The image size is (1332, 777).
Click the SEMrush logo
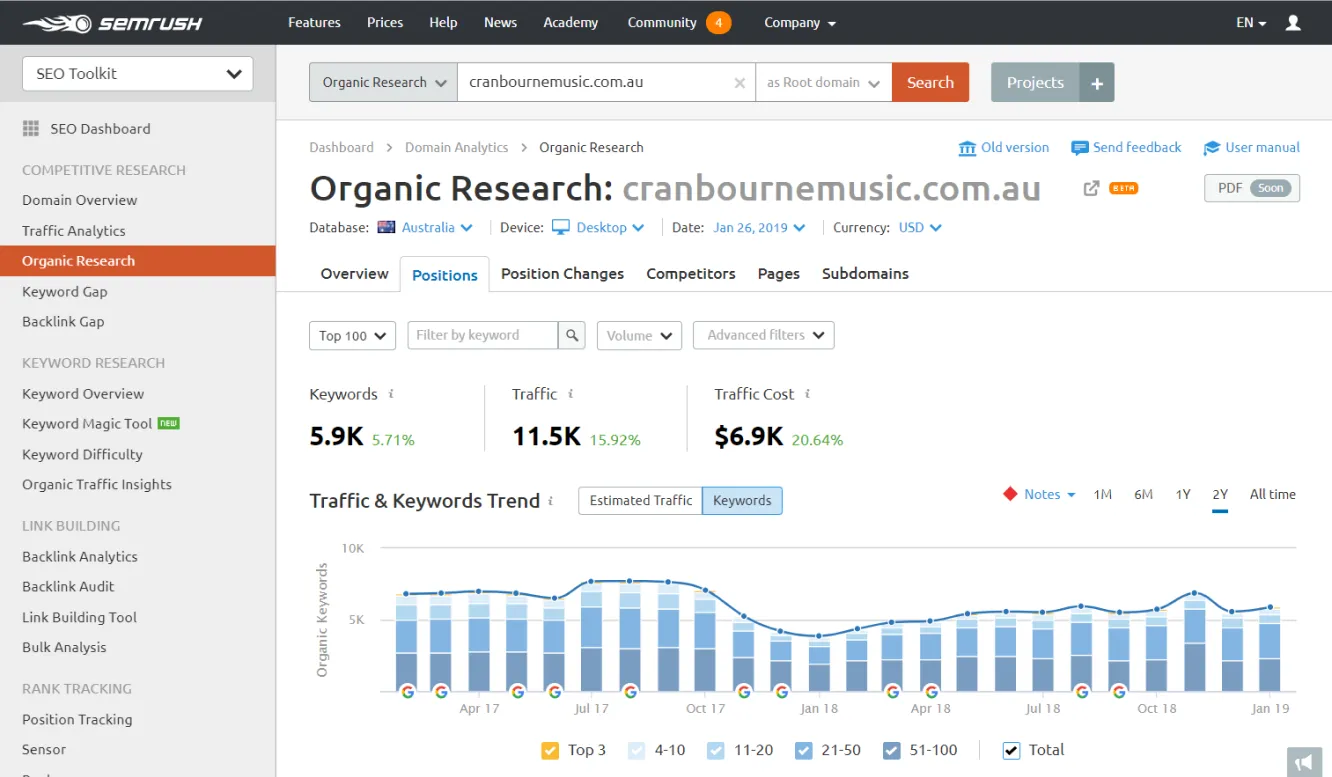(x=113, y=23)
